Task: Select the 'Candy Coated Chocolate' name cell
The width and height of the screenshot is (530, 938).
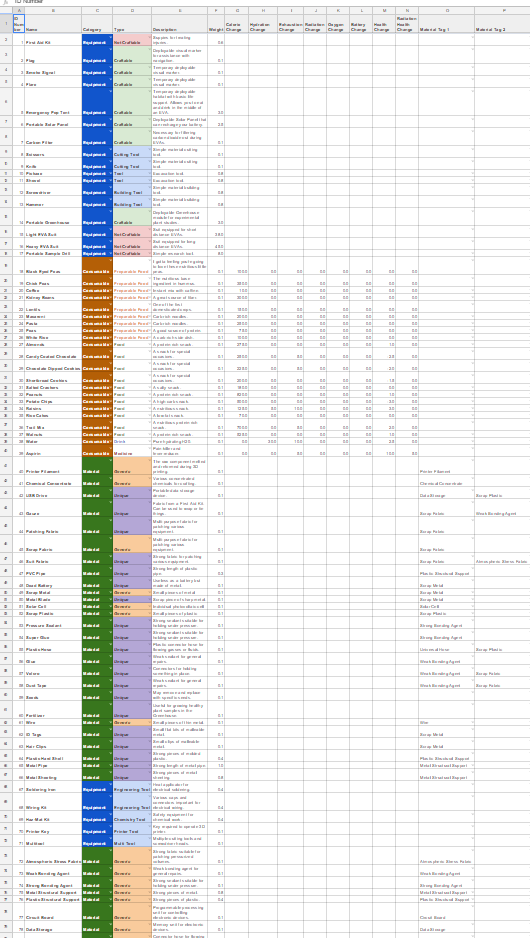Action: (x=52, y=354)
